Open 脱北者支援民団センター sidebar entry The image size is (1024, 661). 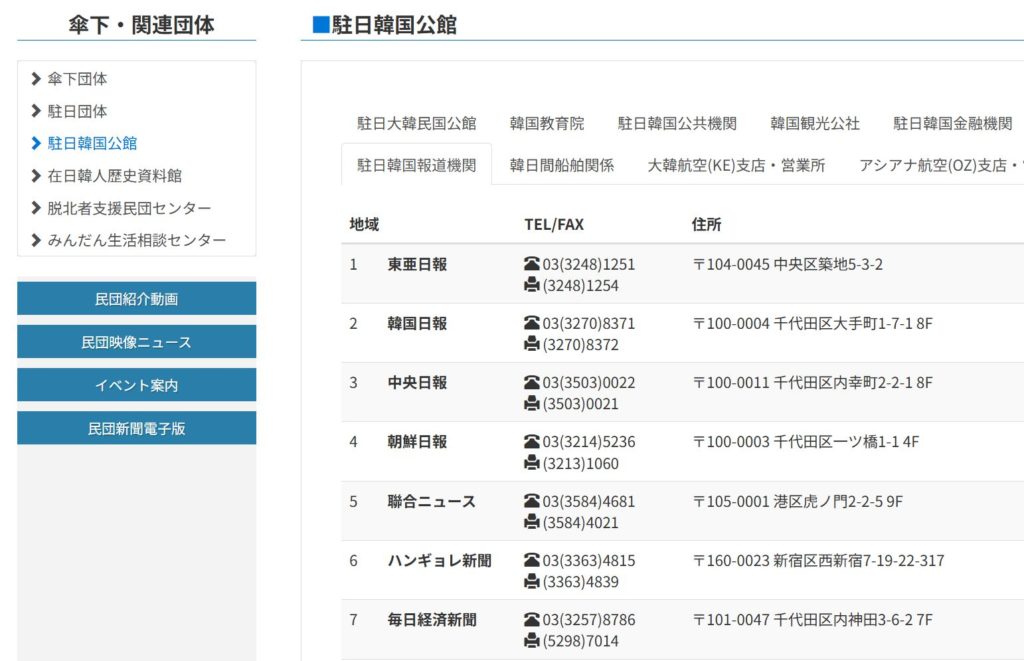129,208
